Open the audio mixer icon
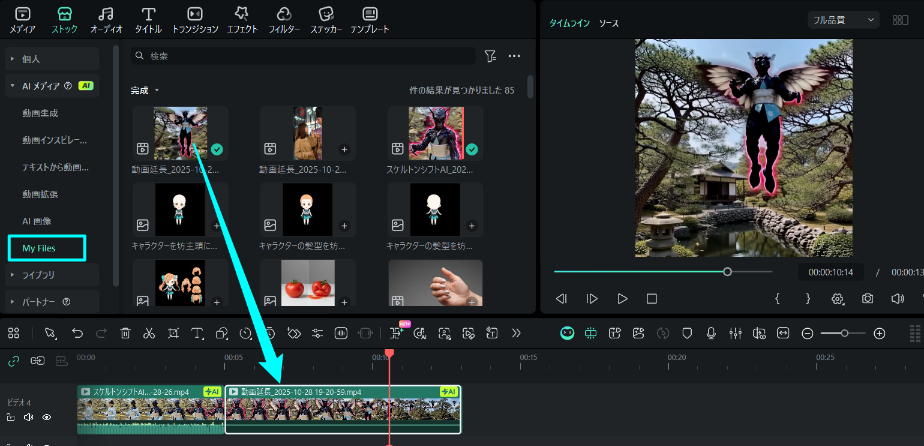This screenshot has height=446, width=924. [735, 333]
